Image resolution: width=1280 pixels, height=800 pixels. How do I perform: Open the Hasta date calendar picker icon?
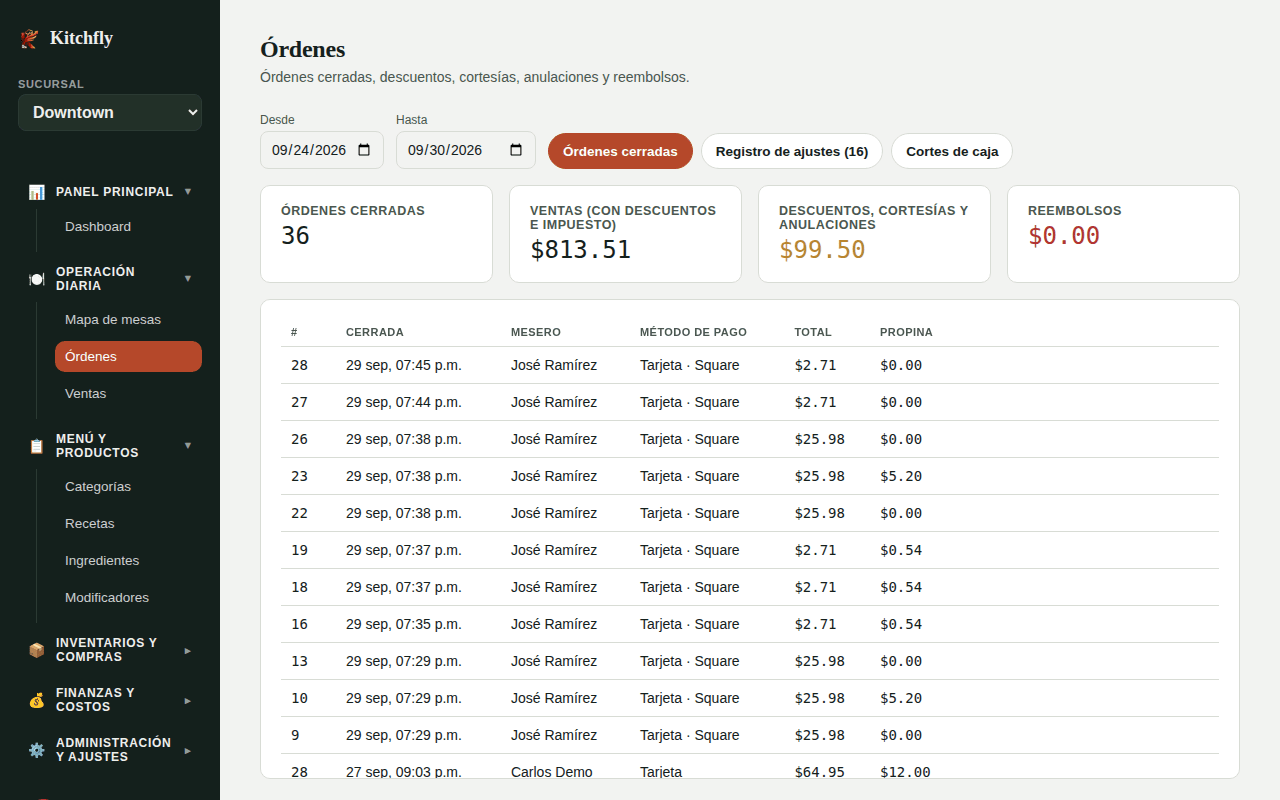click(516, 150)
